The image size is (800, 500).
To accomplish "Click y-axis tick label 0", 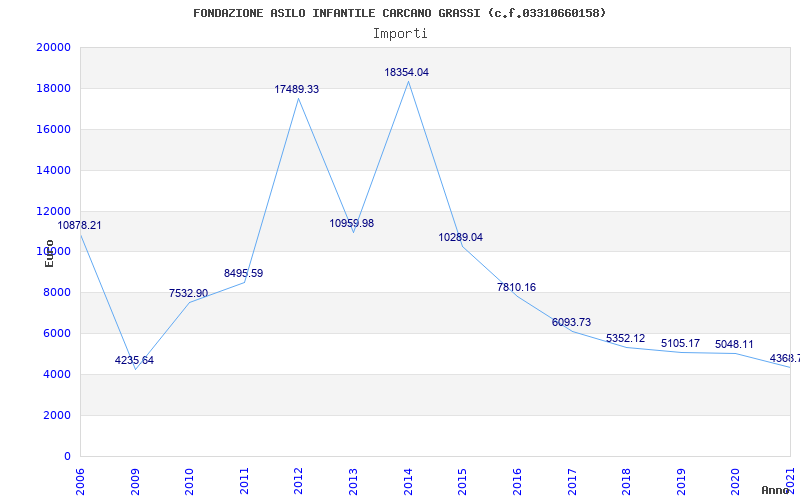I will (x=67, y=456).
